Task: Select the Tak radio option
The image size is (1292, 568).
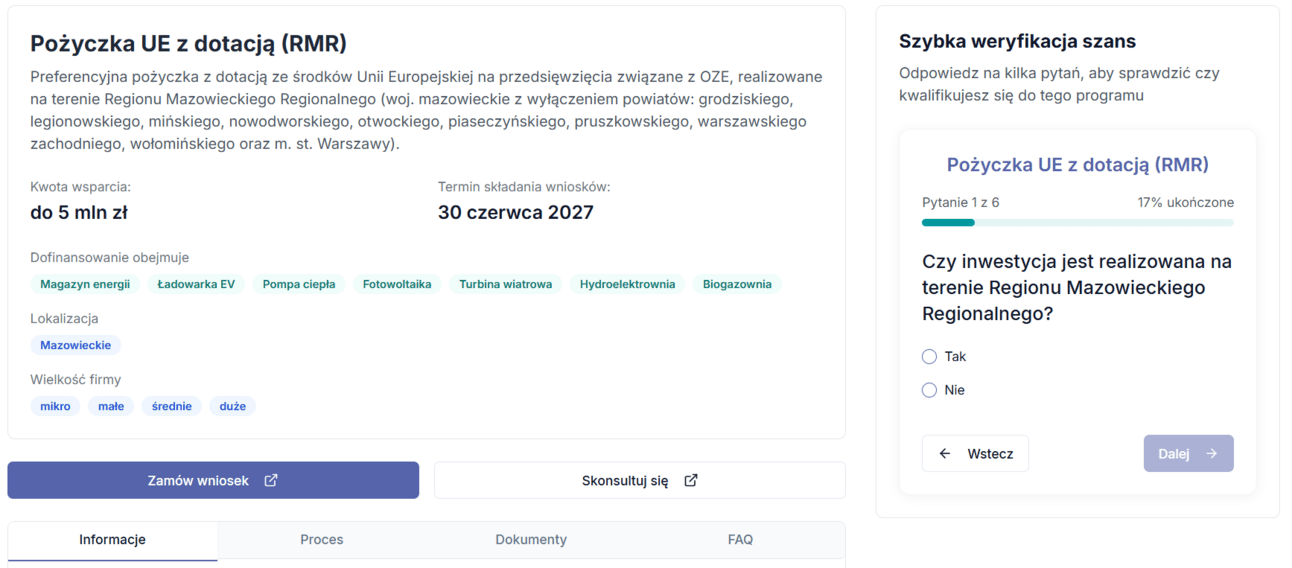Action: 929,356
